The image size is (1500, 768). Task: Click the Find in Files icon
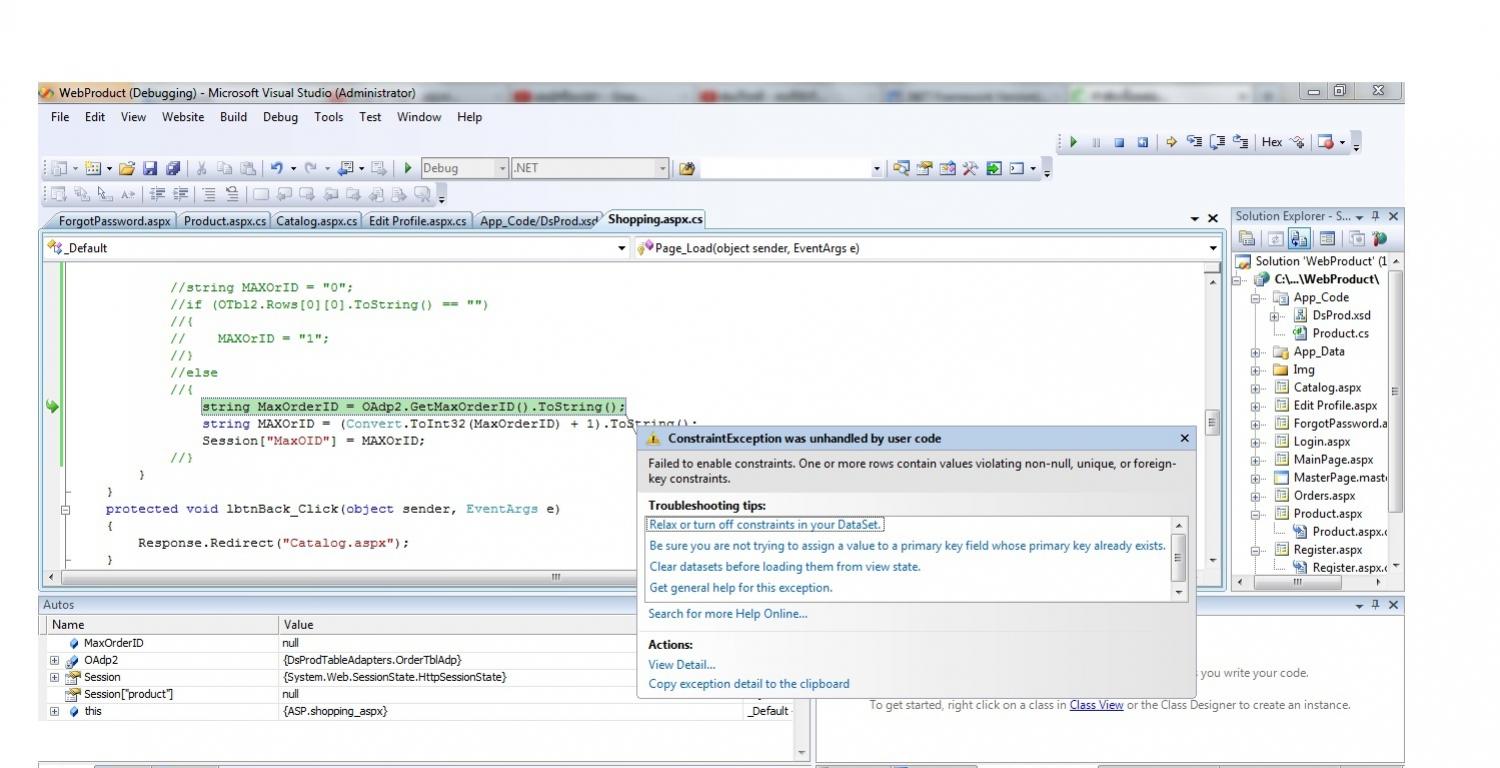686,168
